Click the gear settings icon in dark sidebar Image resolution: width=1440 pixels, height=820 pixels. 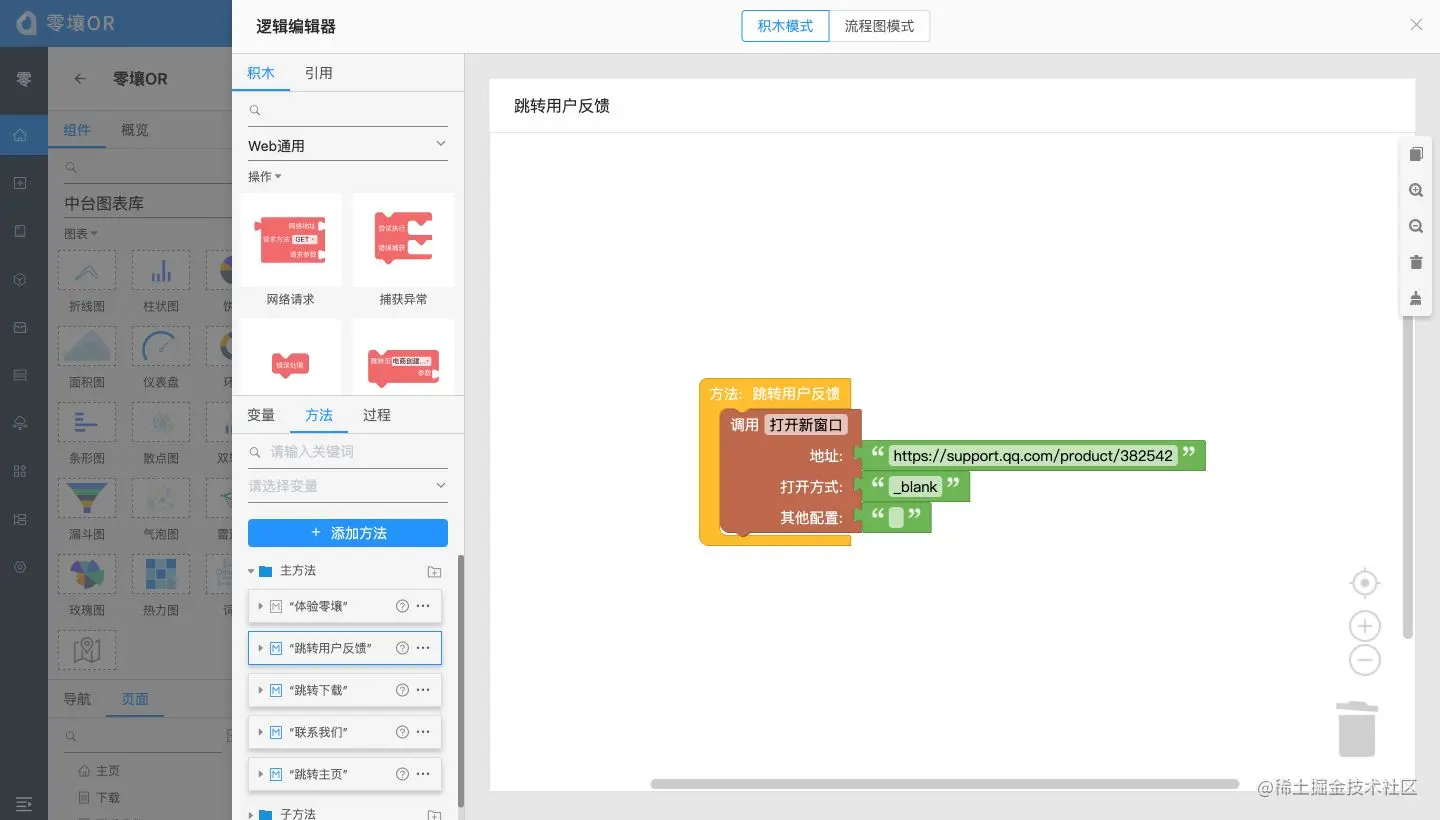click(x=20, y=567)
